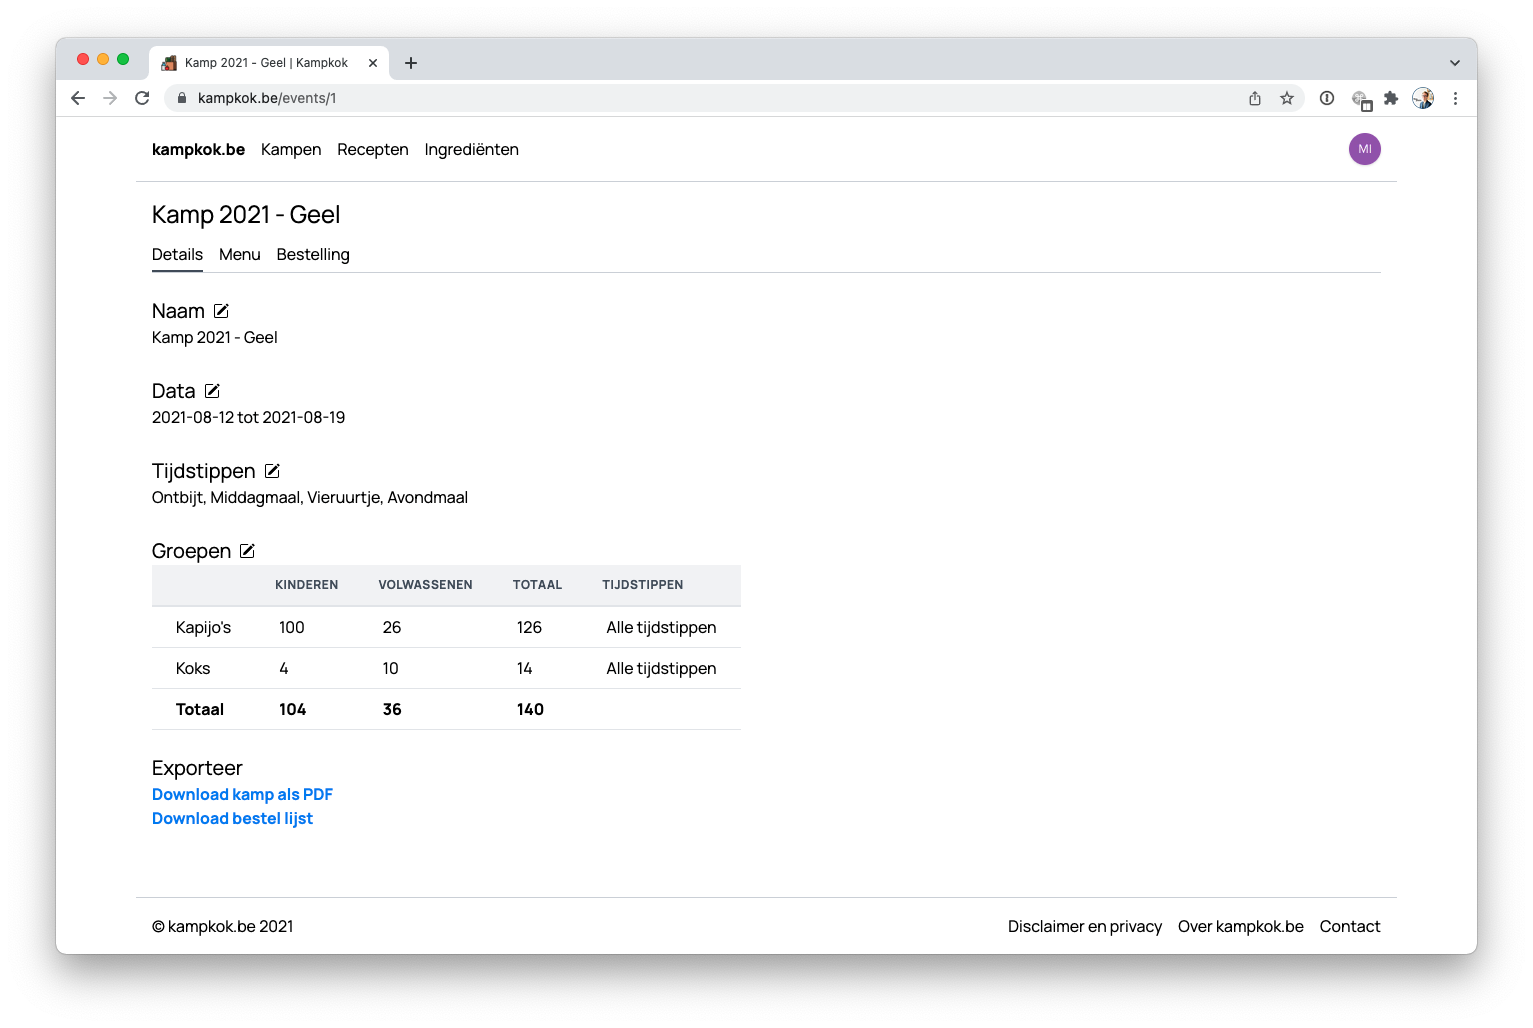Viewport: 1533px width, 1028px height.
Task: Switch to the Menu tab
Action: point(240,255)
